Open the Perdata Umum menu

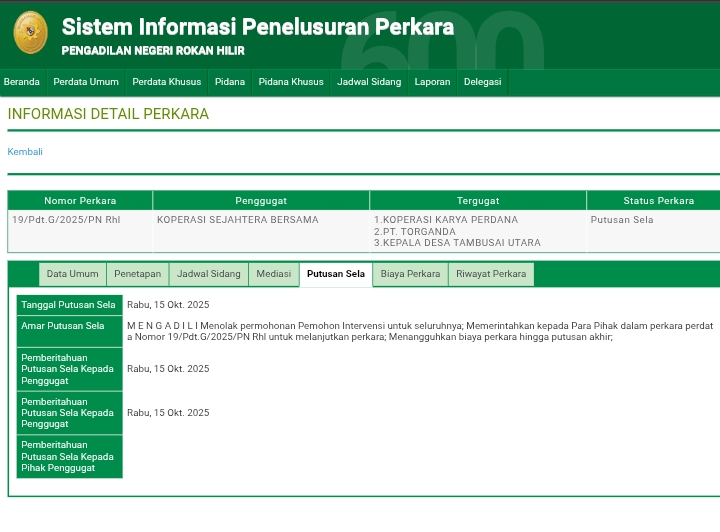(86, 82)
